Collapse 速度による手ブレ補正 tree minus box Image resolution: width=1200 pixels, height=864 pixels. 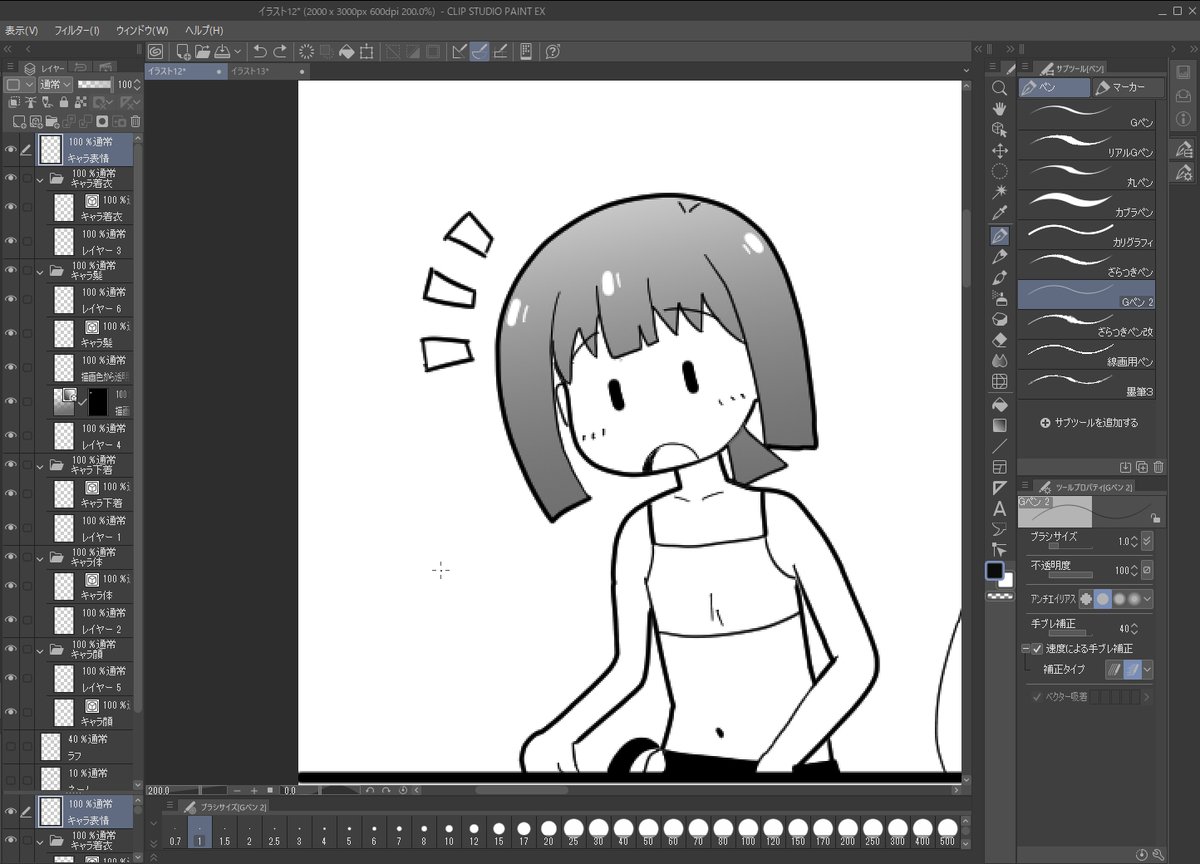1025,649
